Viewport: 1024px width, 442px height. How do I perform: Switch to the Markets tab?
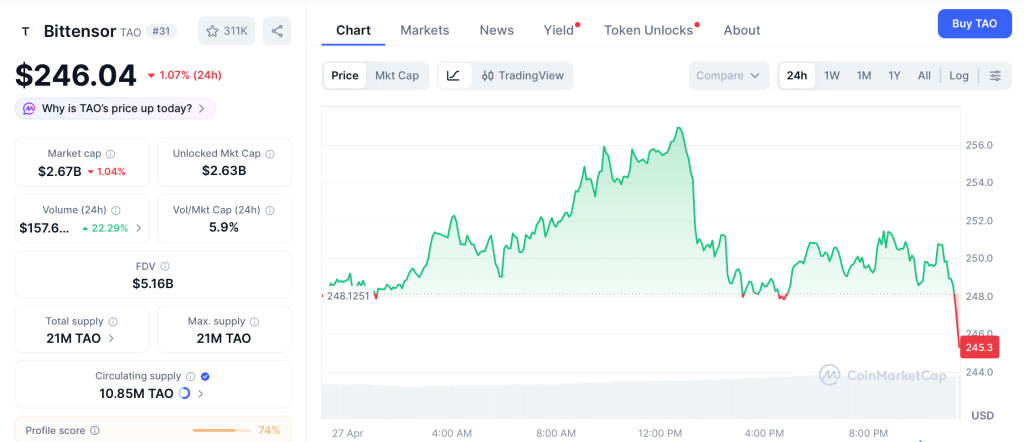coord(425,30)
